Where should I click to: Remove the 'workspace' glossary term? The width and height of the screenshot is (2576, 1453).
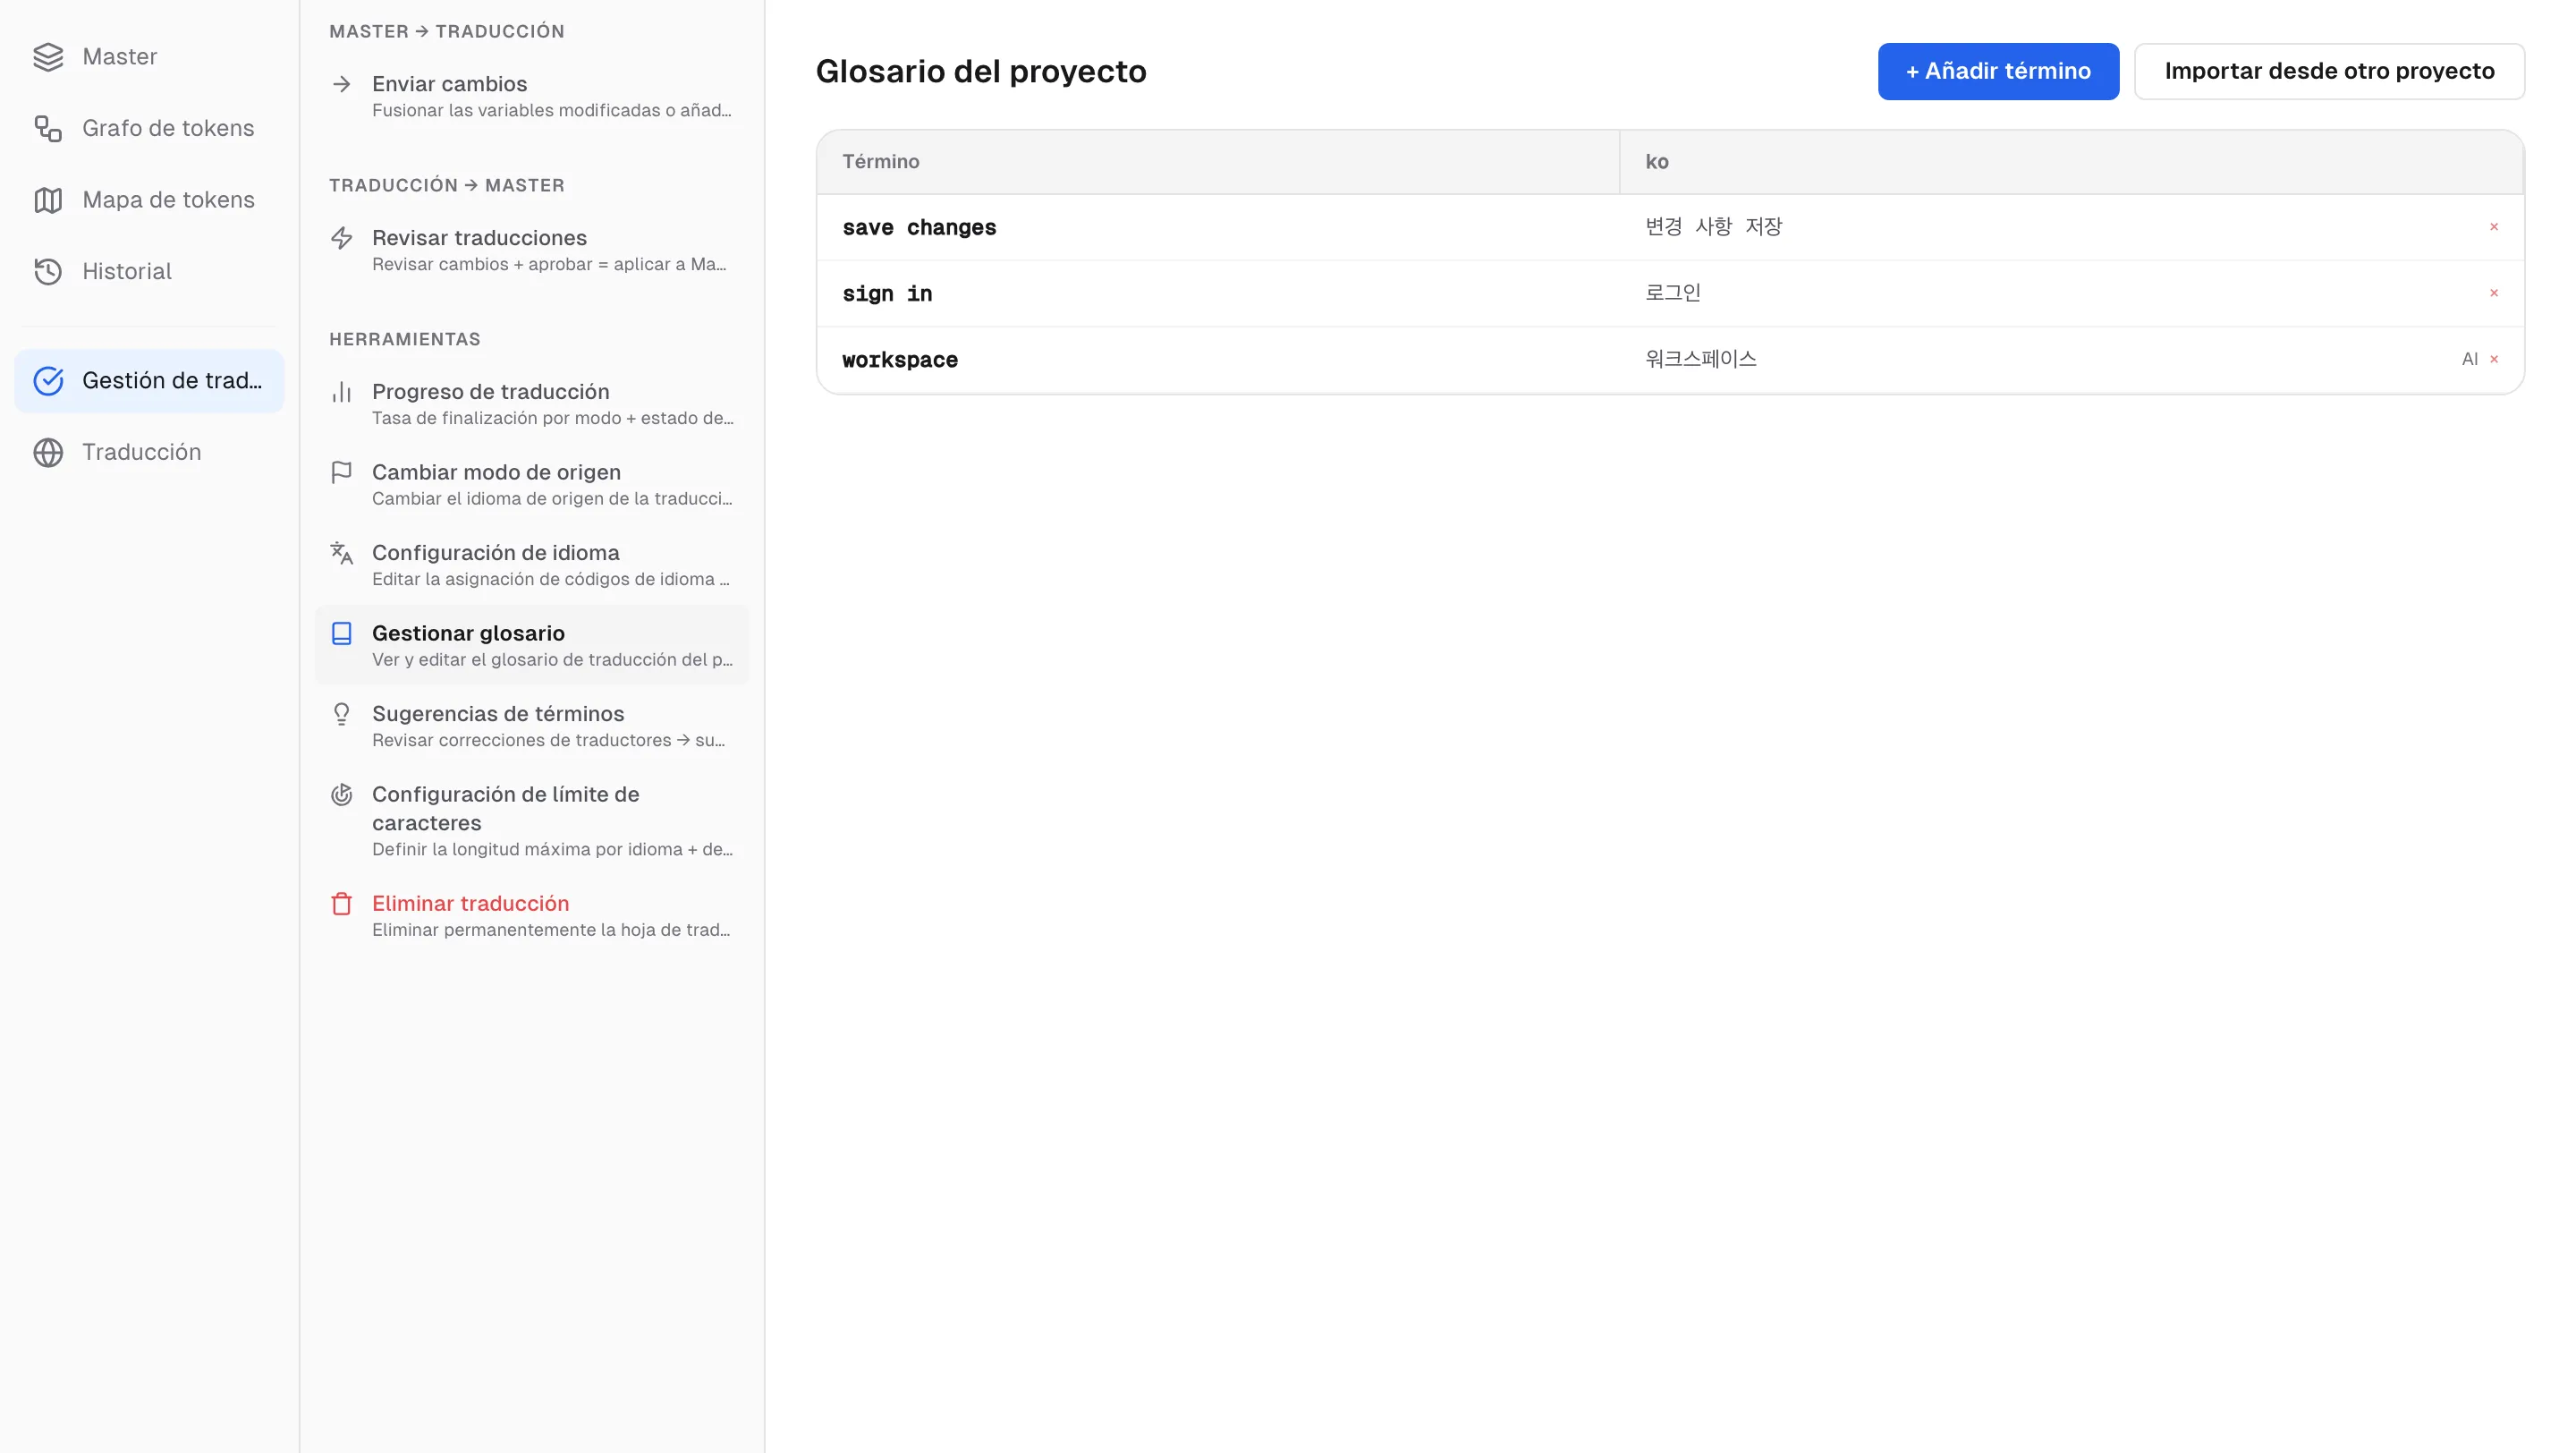coord(2494,359)
